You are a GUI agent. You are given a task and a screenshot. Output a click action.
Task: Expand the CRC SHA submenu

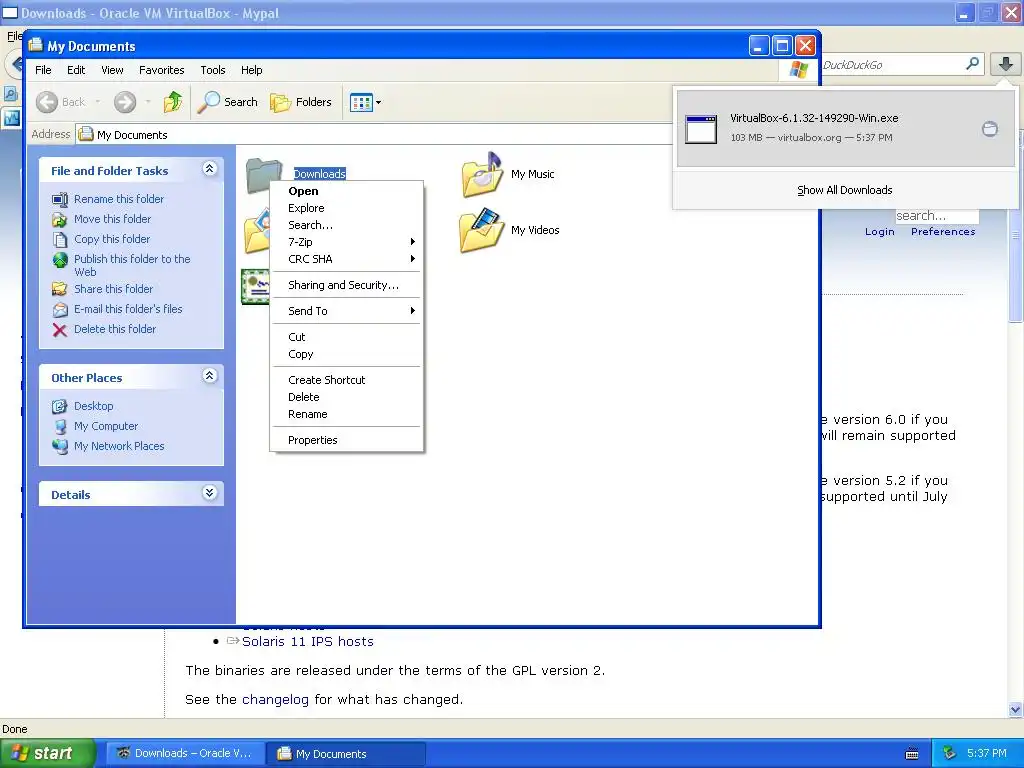pyautogui.click(x=347, y=259)
